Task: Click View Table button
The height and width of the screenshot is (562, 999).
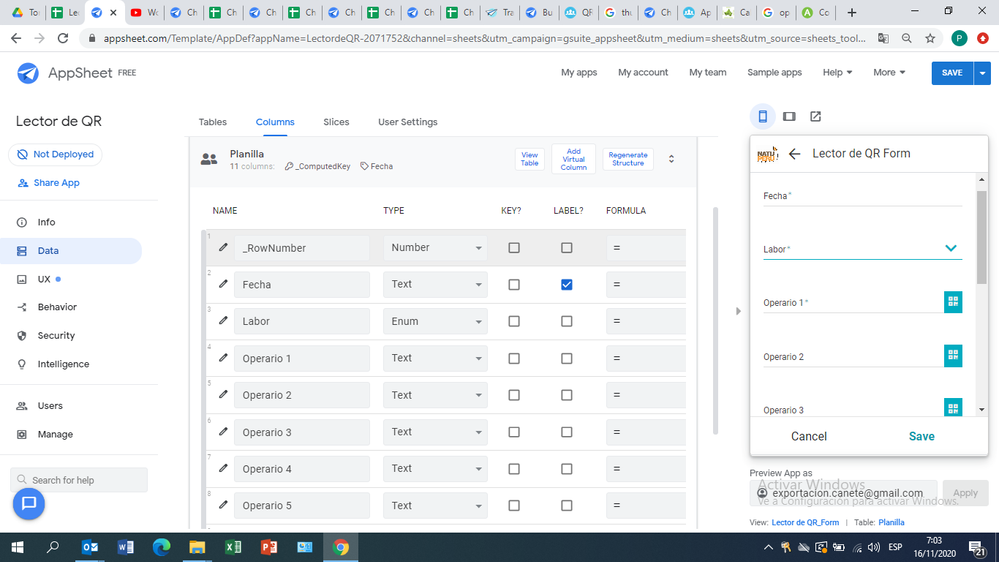Action: [x=529, y=159]
